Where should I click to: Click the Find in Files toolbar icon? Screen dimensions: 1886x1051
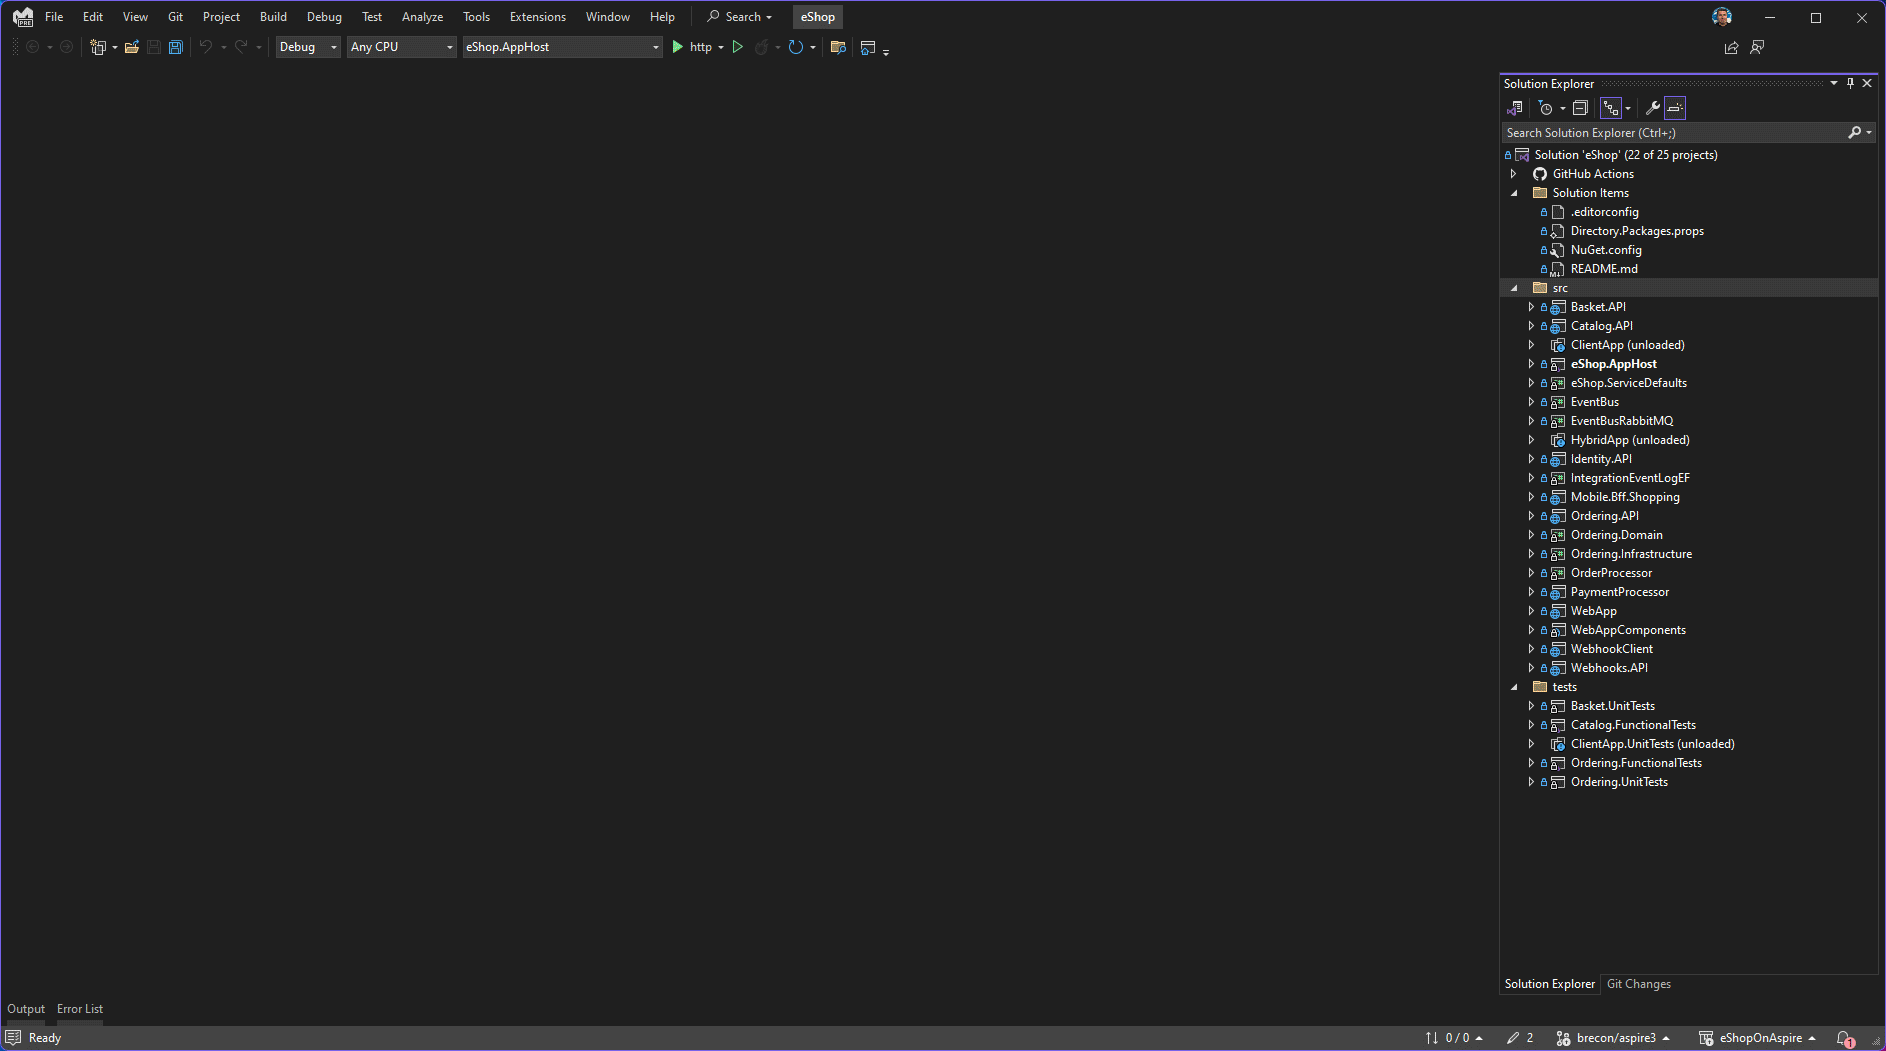838,47
